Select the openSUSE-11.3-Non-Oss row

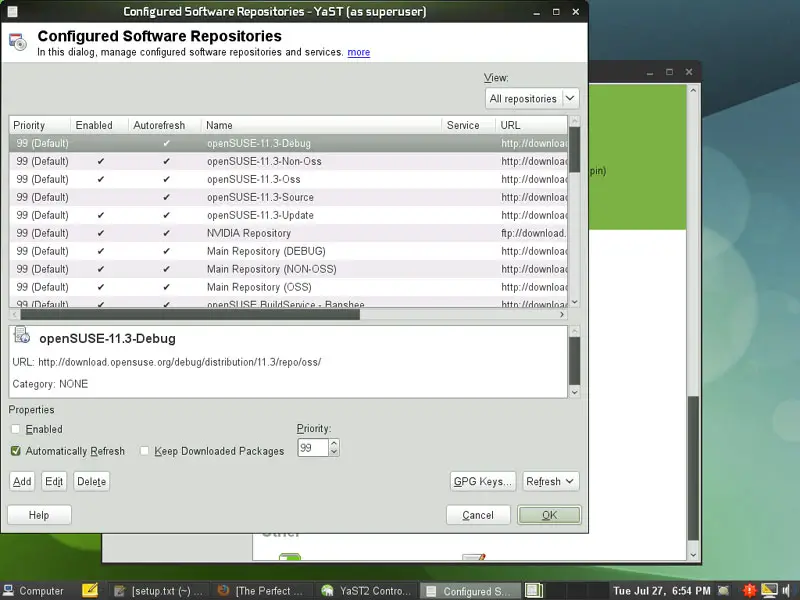click(x=288, y=161)
